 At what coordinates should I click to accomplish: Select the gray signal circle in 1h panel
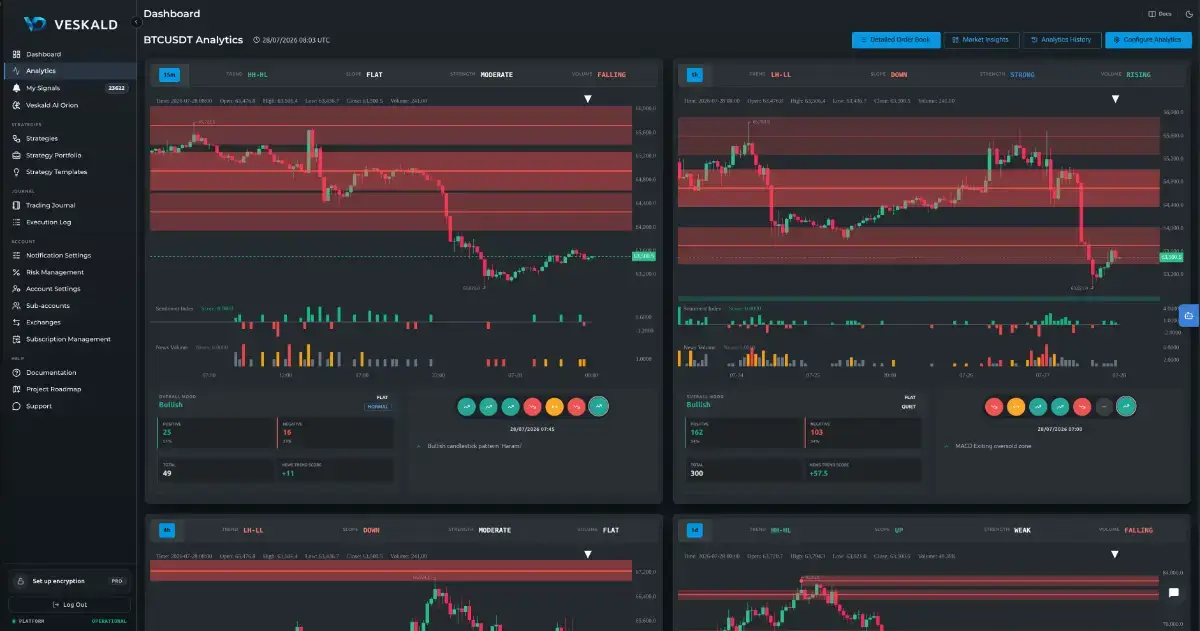tap(1104, 406)
